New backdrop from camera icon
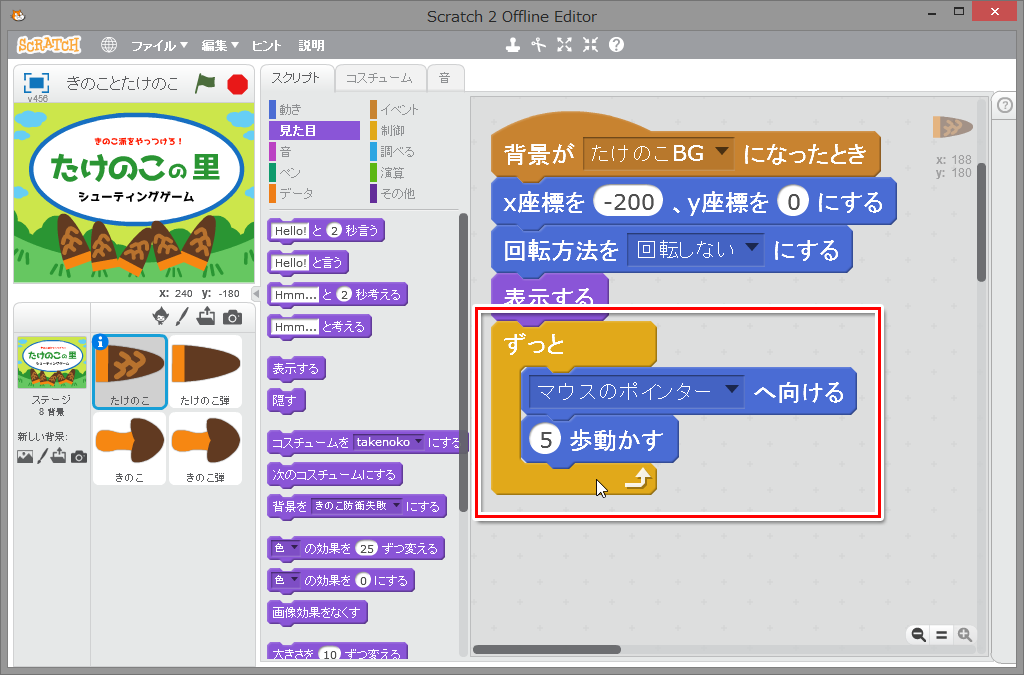The width and height of the screenshot is (1024, 675). [x=79, y=456]
